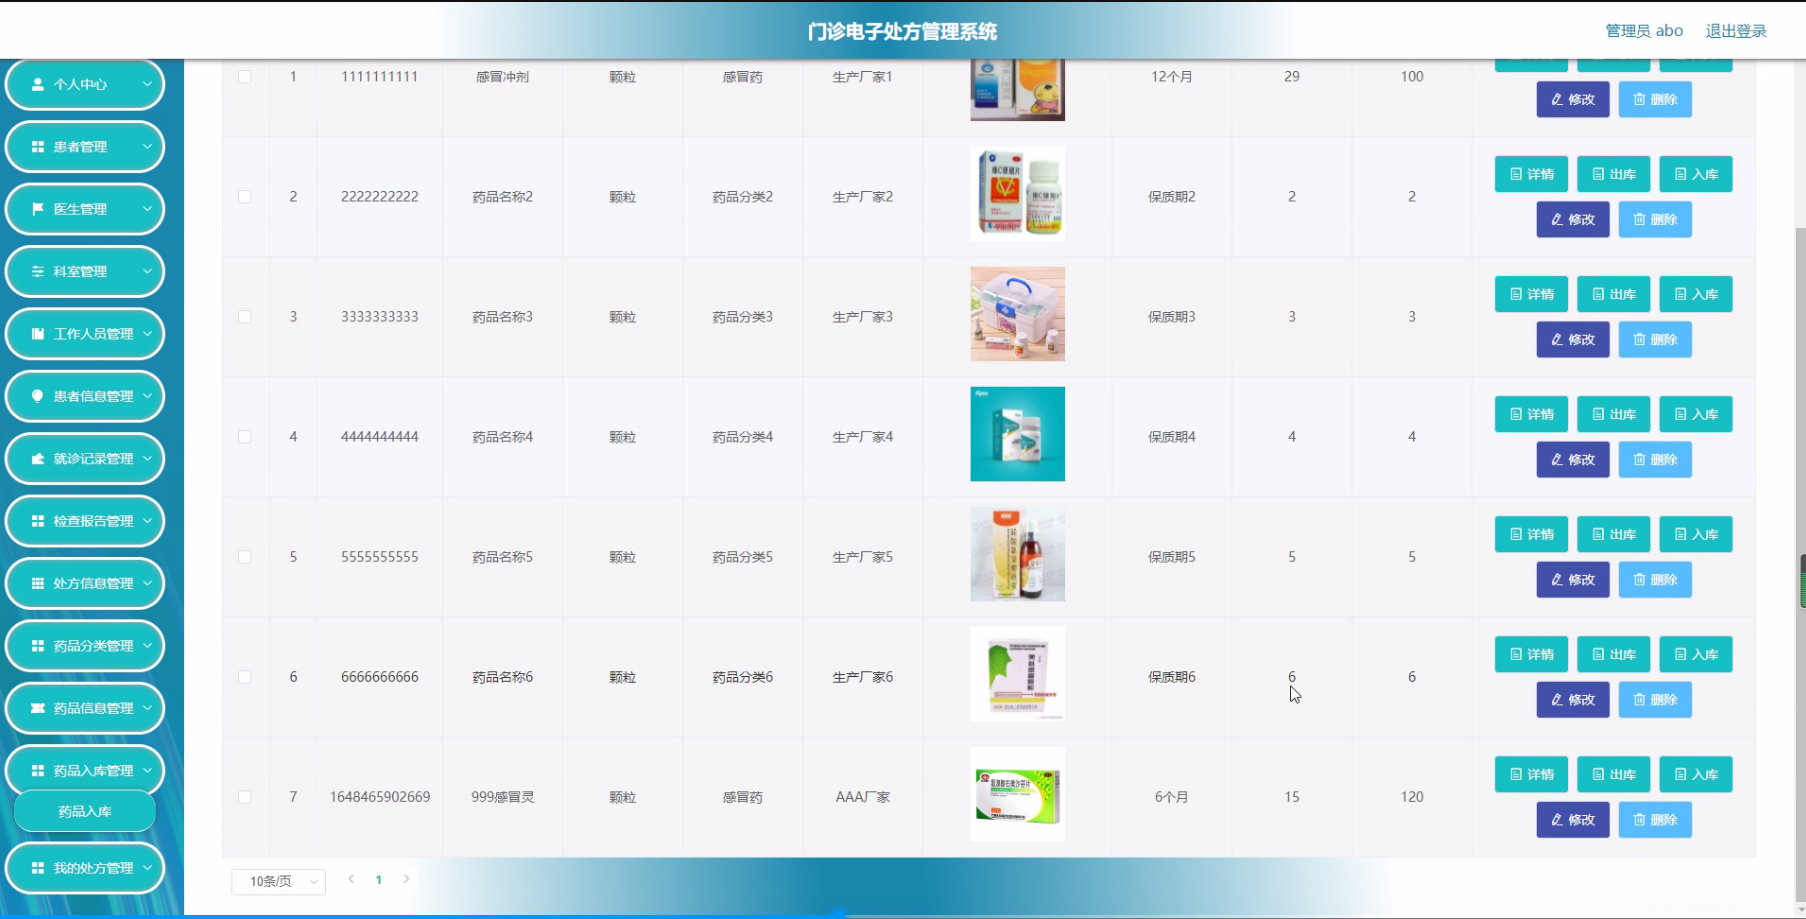The image size is (1806, 919).
Task: Tick the checkbox for 999感冒灵 row
Action: click(244, 797)
